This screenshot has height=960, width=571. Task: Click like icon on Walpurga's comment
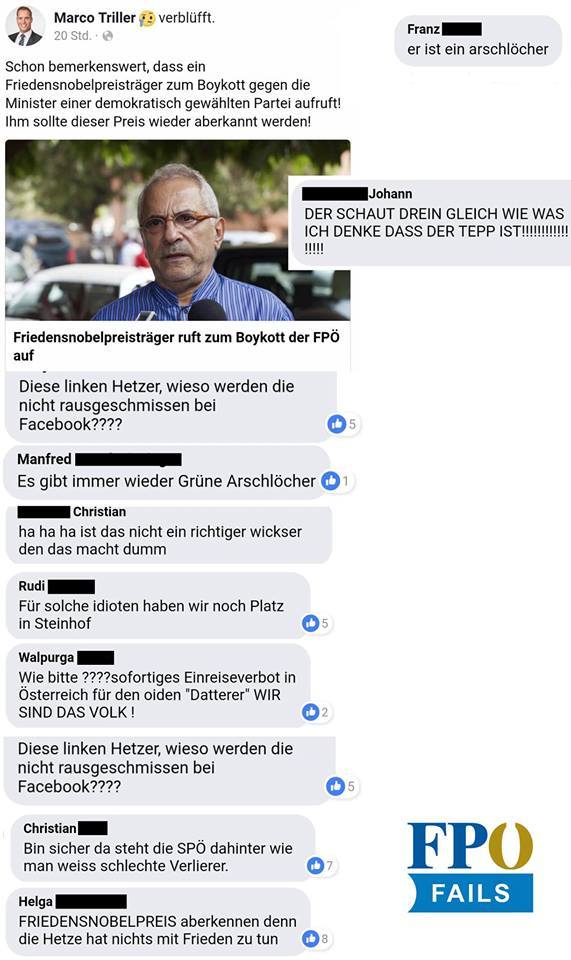pos(311,712)
